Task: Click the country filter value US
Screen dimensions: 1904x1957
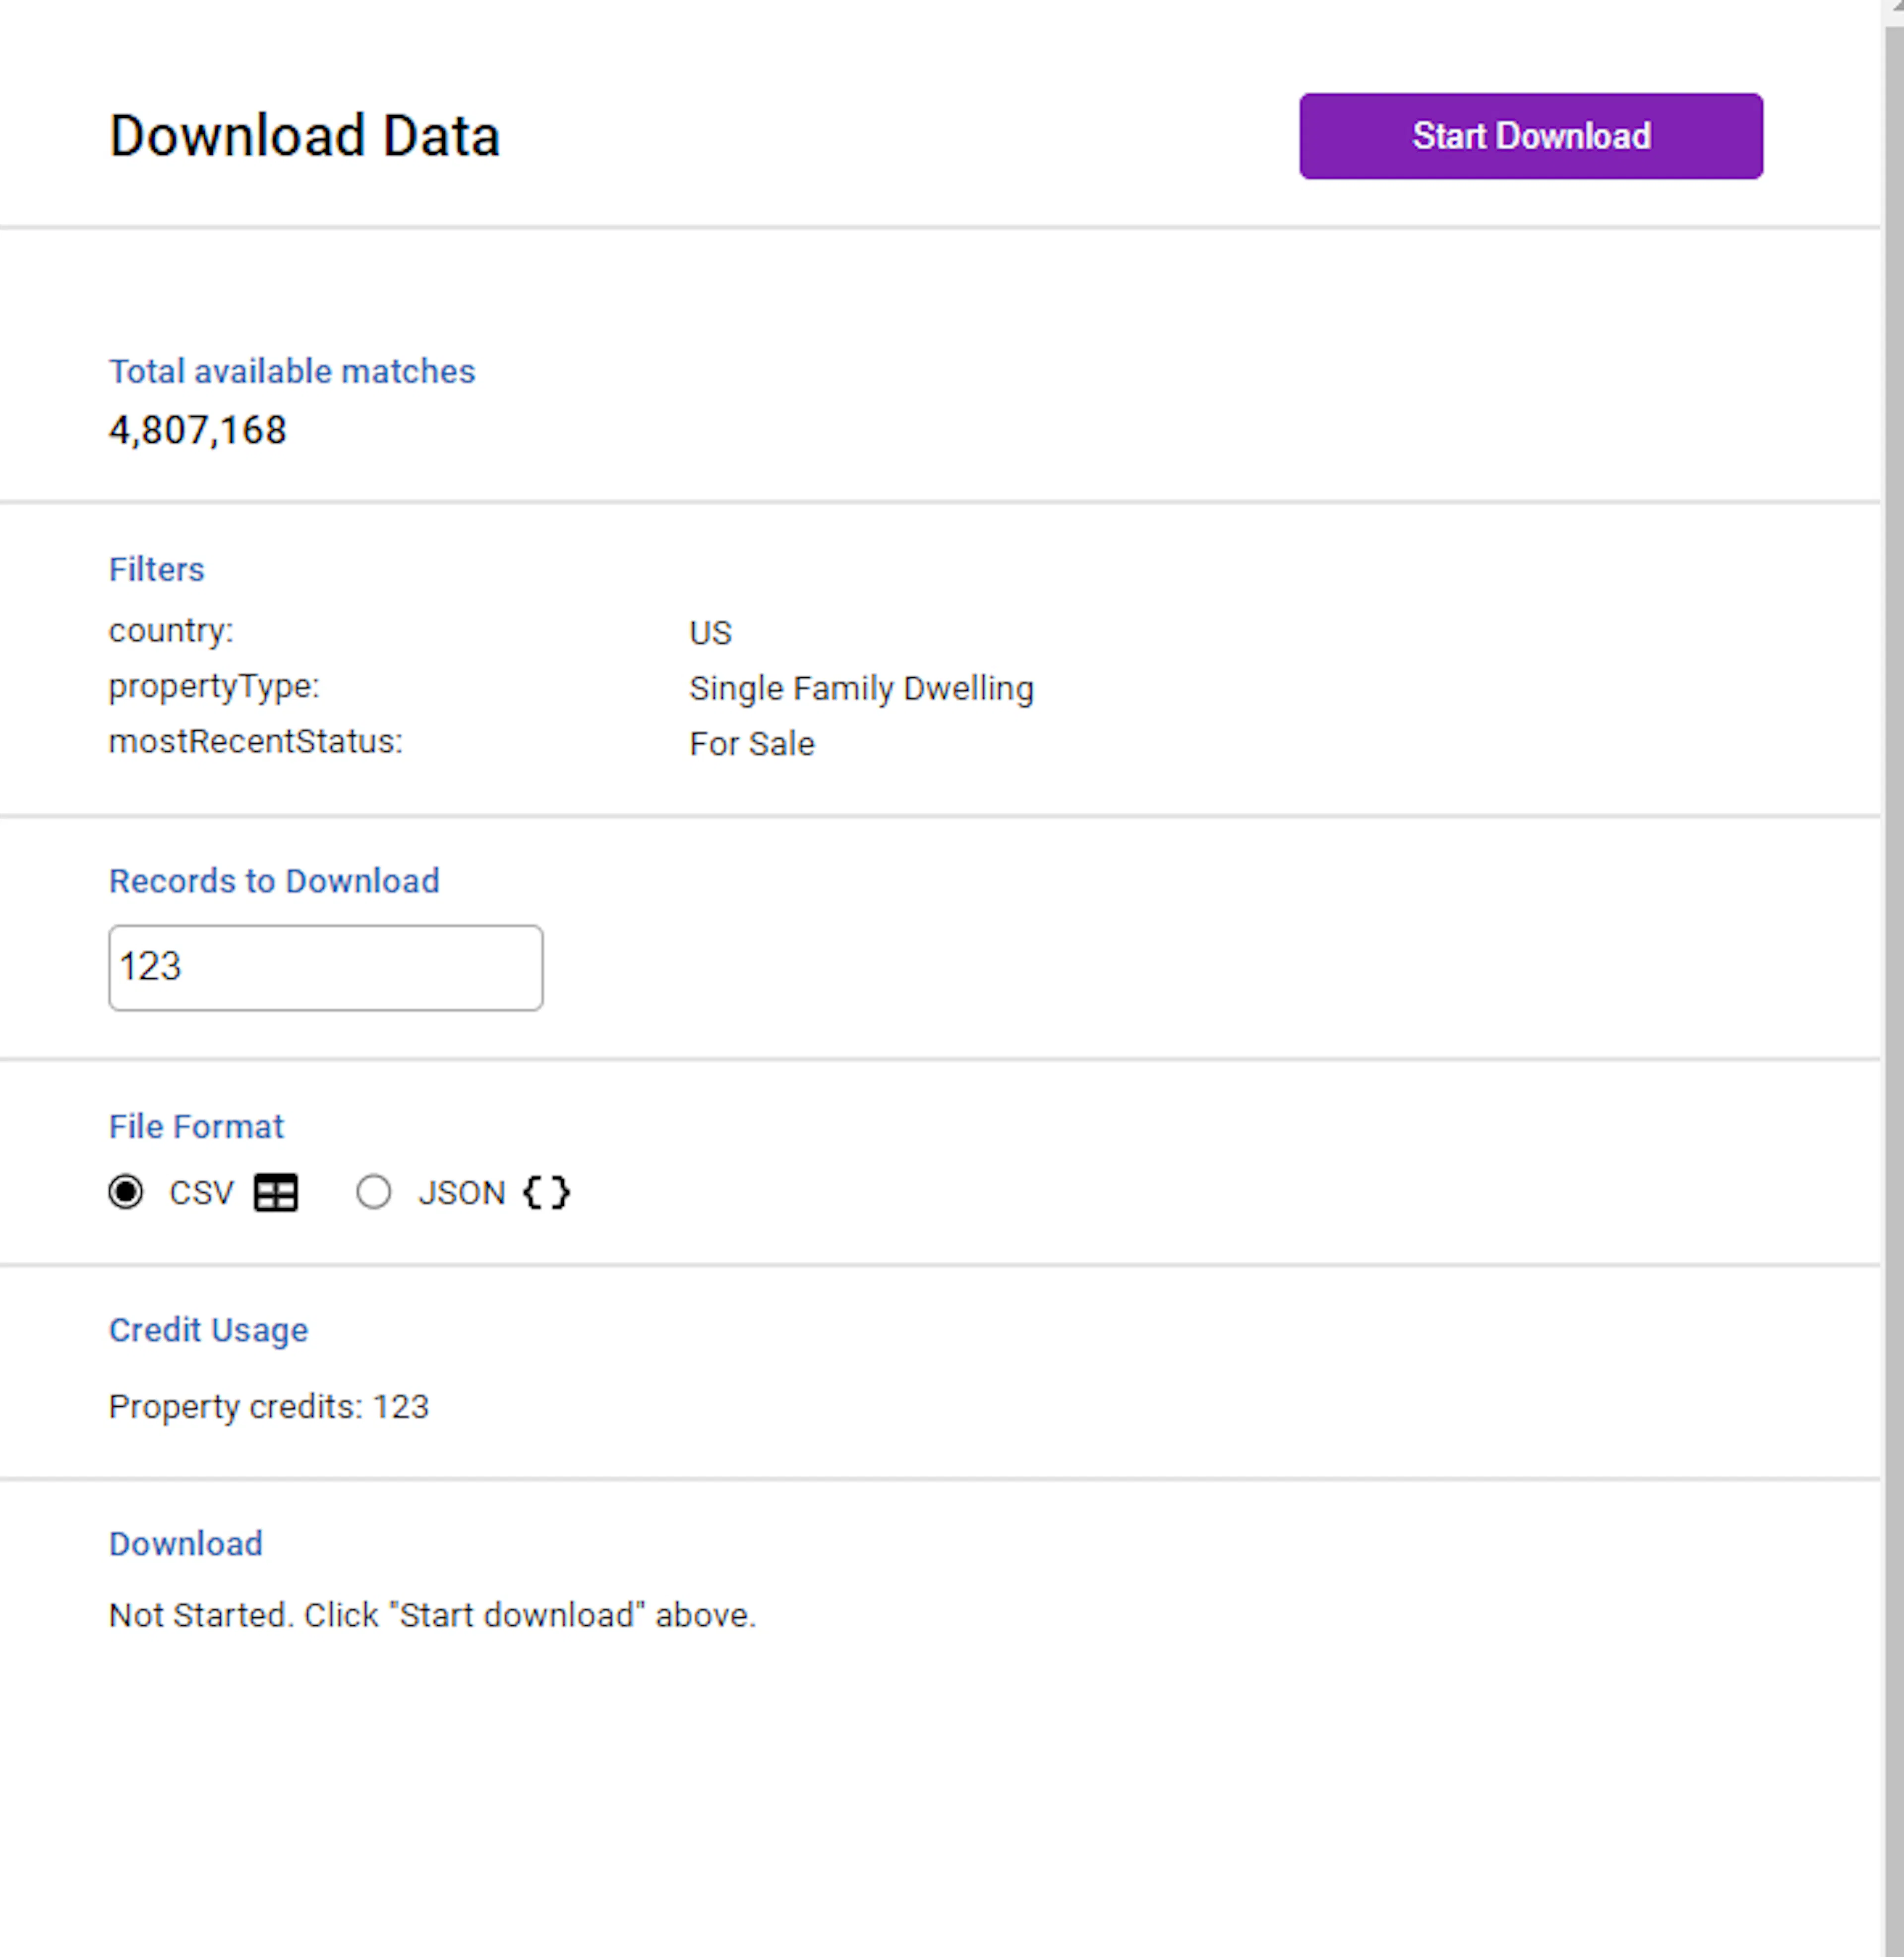Action: [x=710, y=632]
